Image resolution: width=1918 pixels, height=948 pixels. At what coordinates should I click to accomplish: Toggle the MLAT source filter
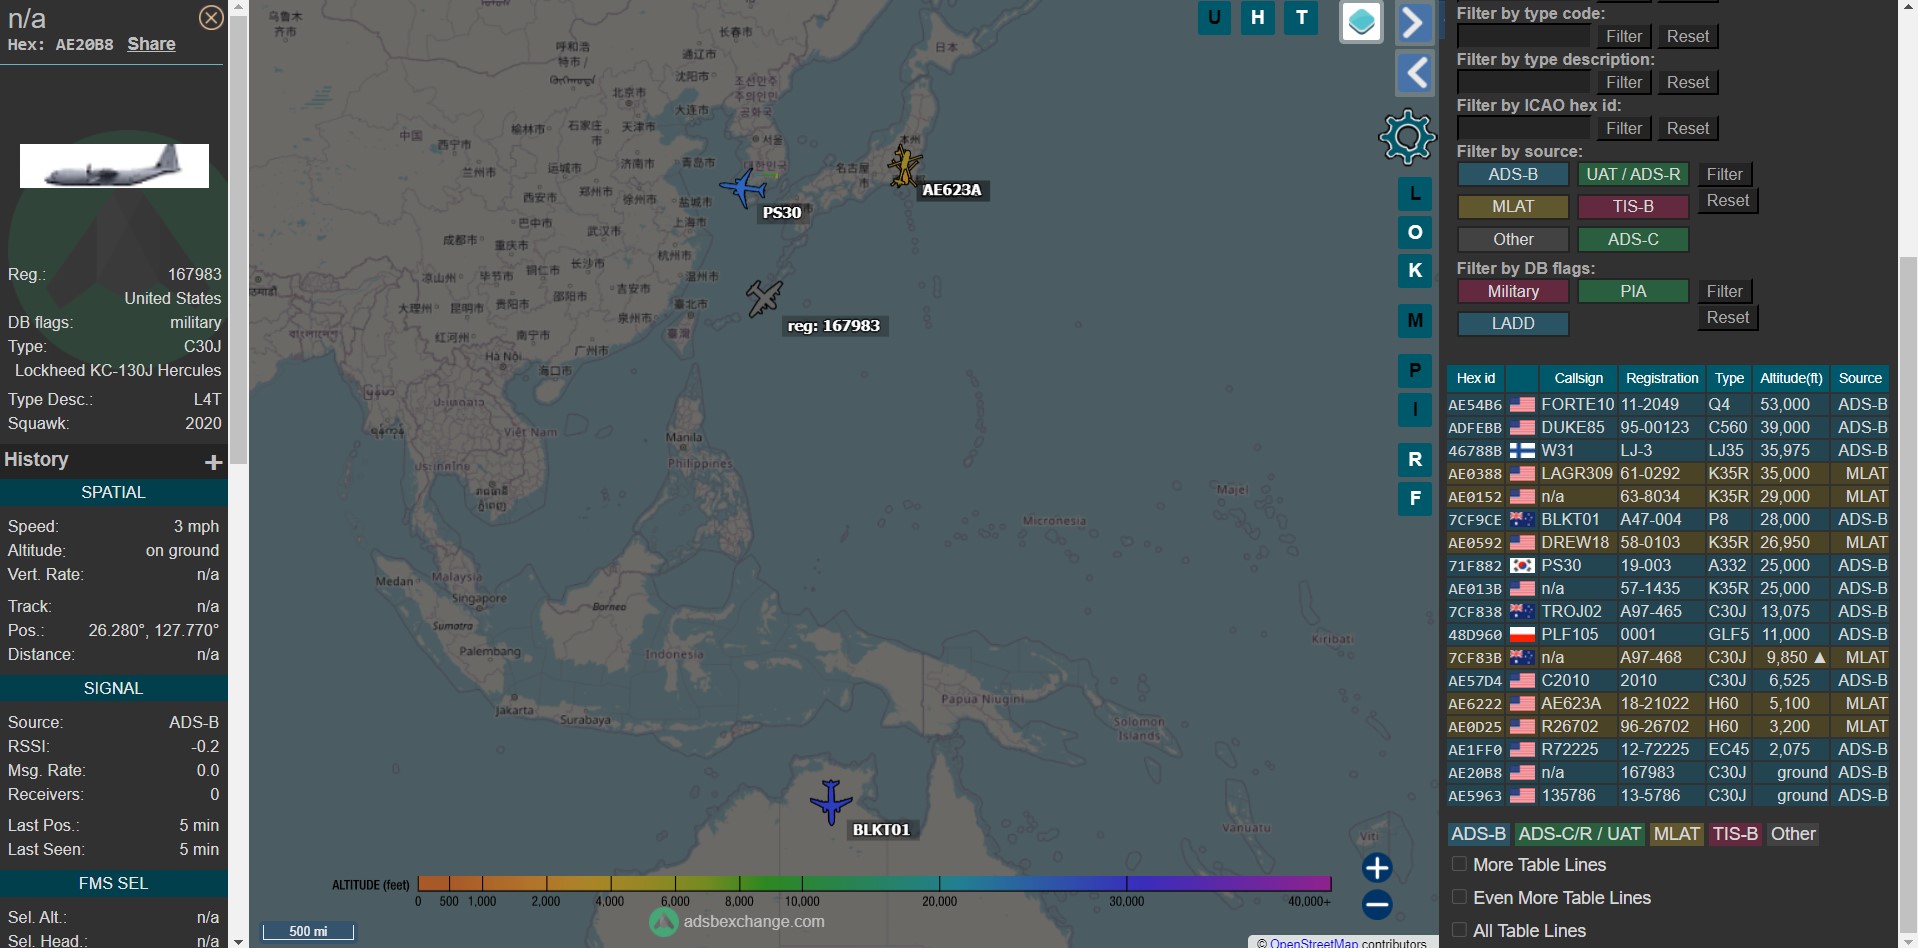pyautogui.click(x=1513, y=206)
